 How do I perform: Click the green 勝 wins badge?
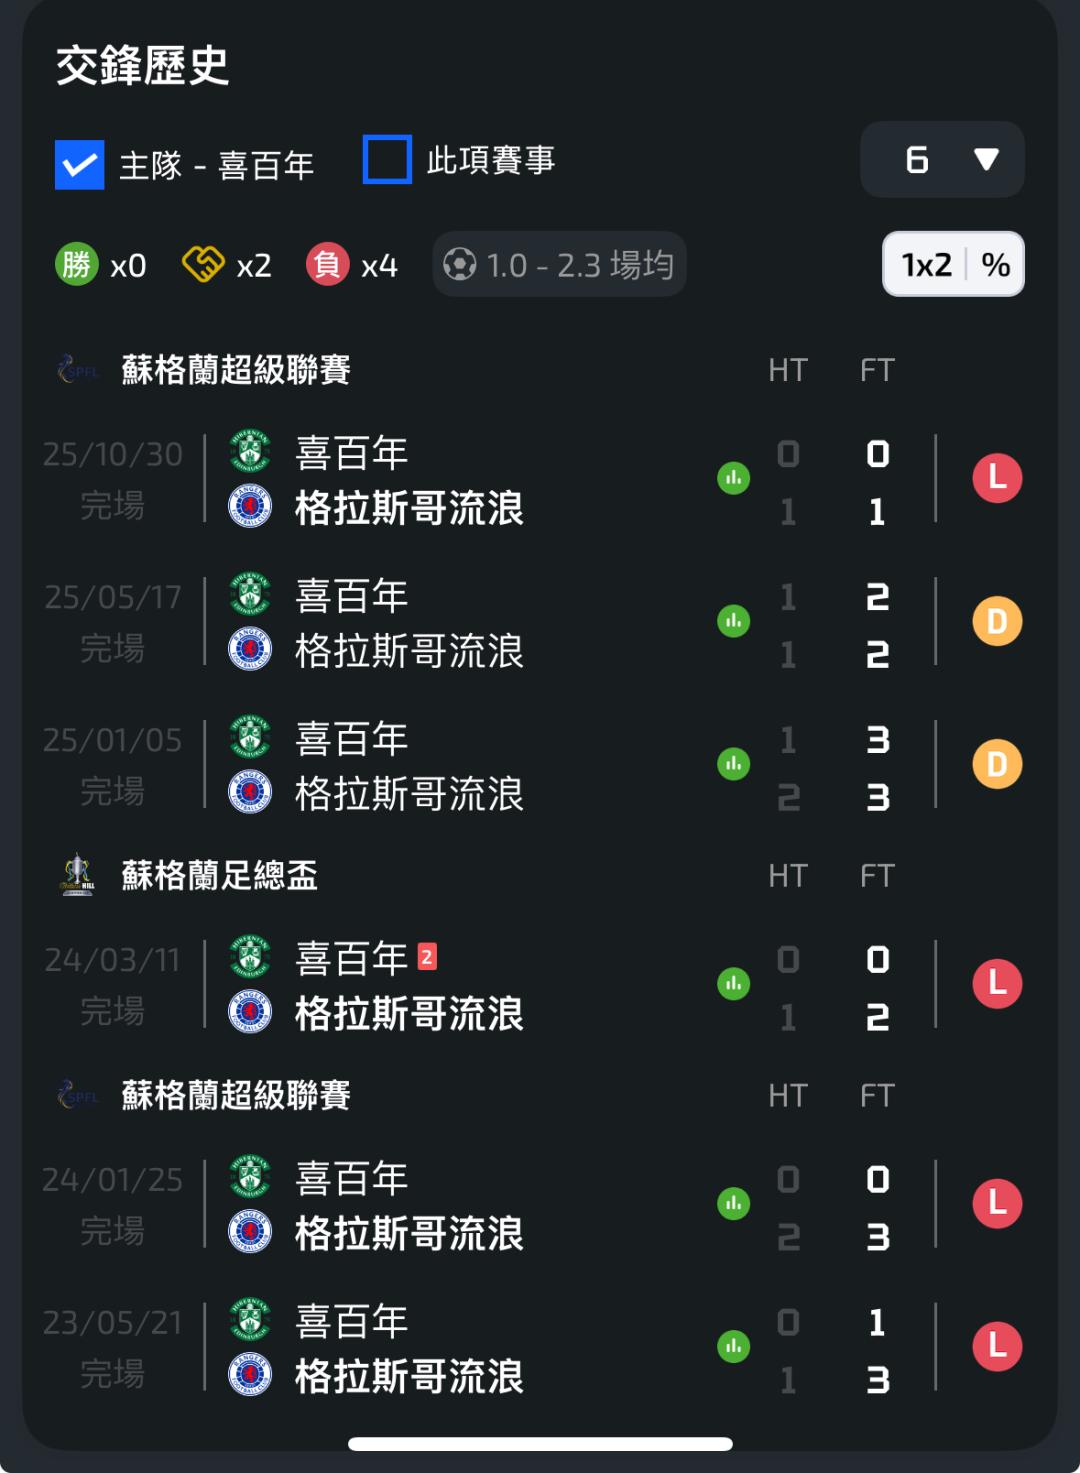point(77,265)
